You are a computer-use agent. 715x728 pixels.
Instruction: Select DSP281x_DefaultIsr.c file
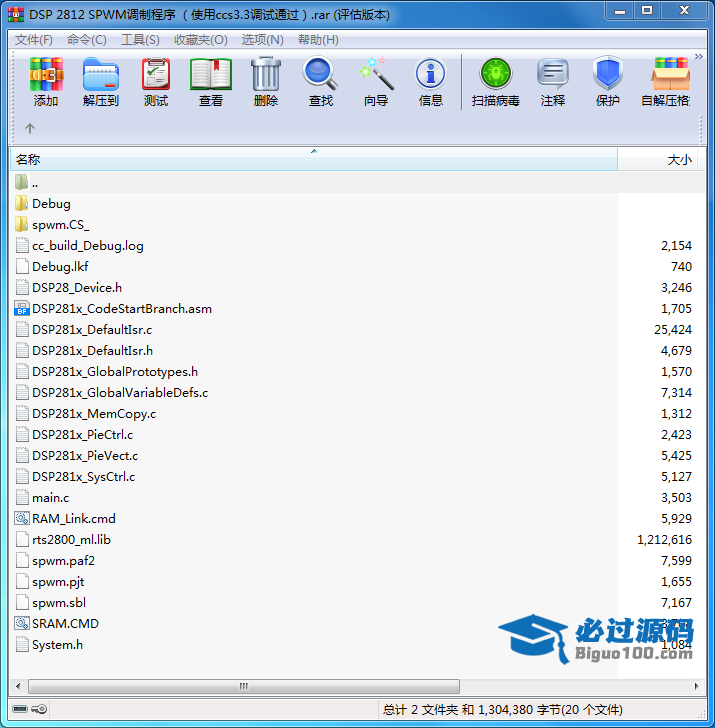[92, 330]
